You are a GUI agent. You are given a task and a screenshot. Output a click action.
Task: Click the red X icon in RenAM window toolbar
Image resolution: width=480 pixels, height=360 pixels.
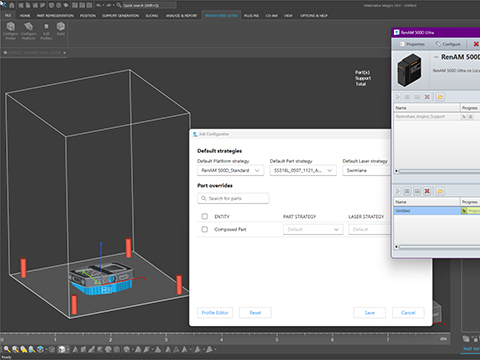pos(476,44)
